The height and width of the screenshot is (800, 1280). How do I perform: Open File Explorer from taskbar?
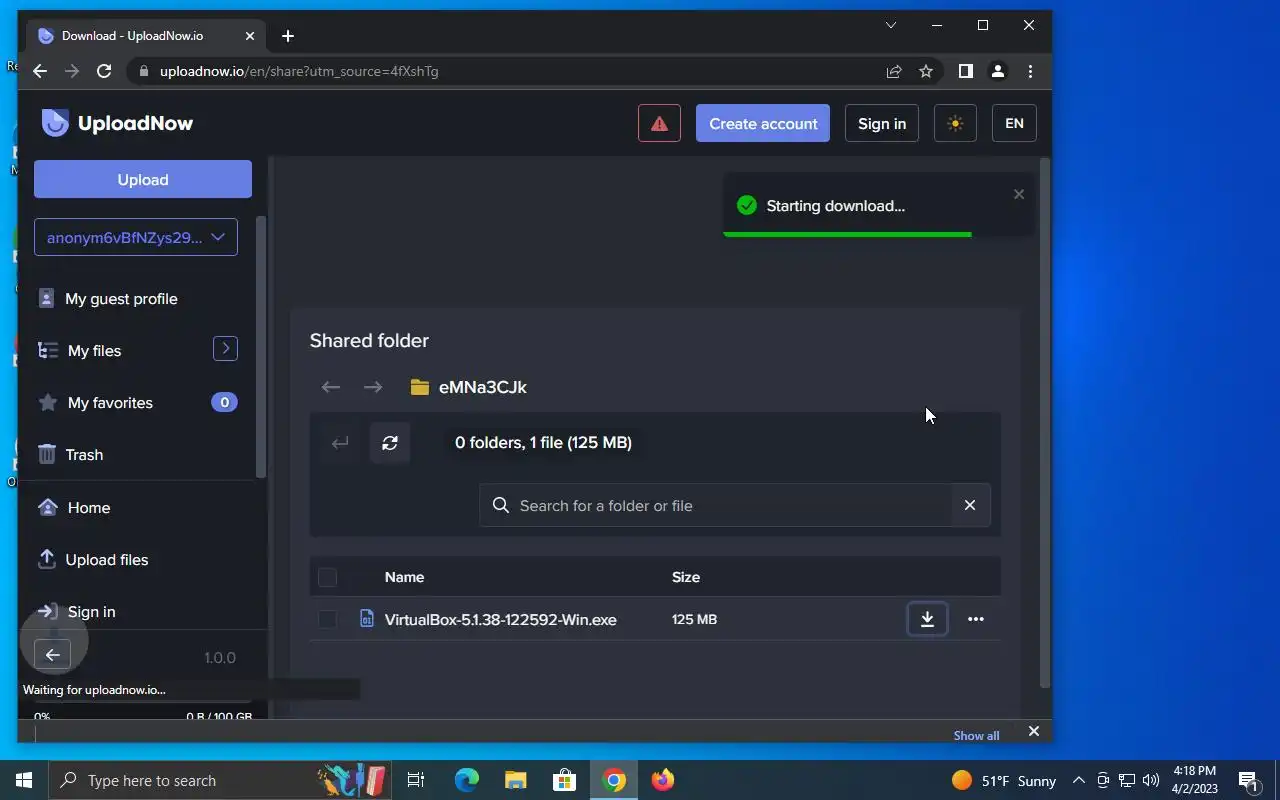point(515,780)
